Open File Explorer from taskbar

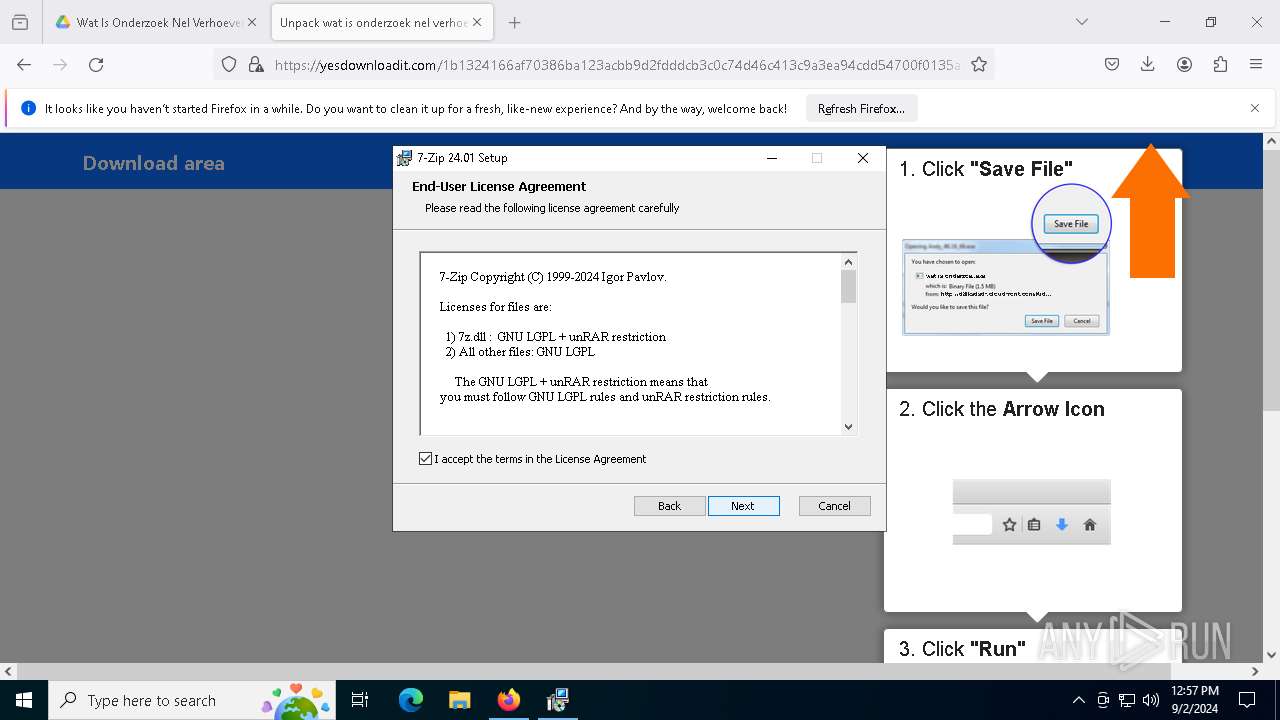pos(459,701)
